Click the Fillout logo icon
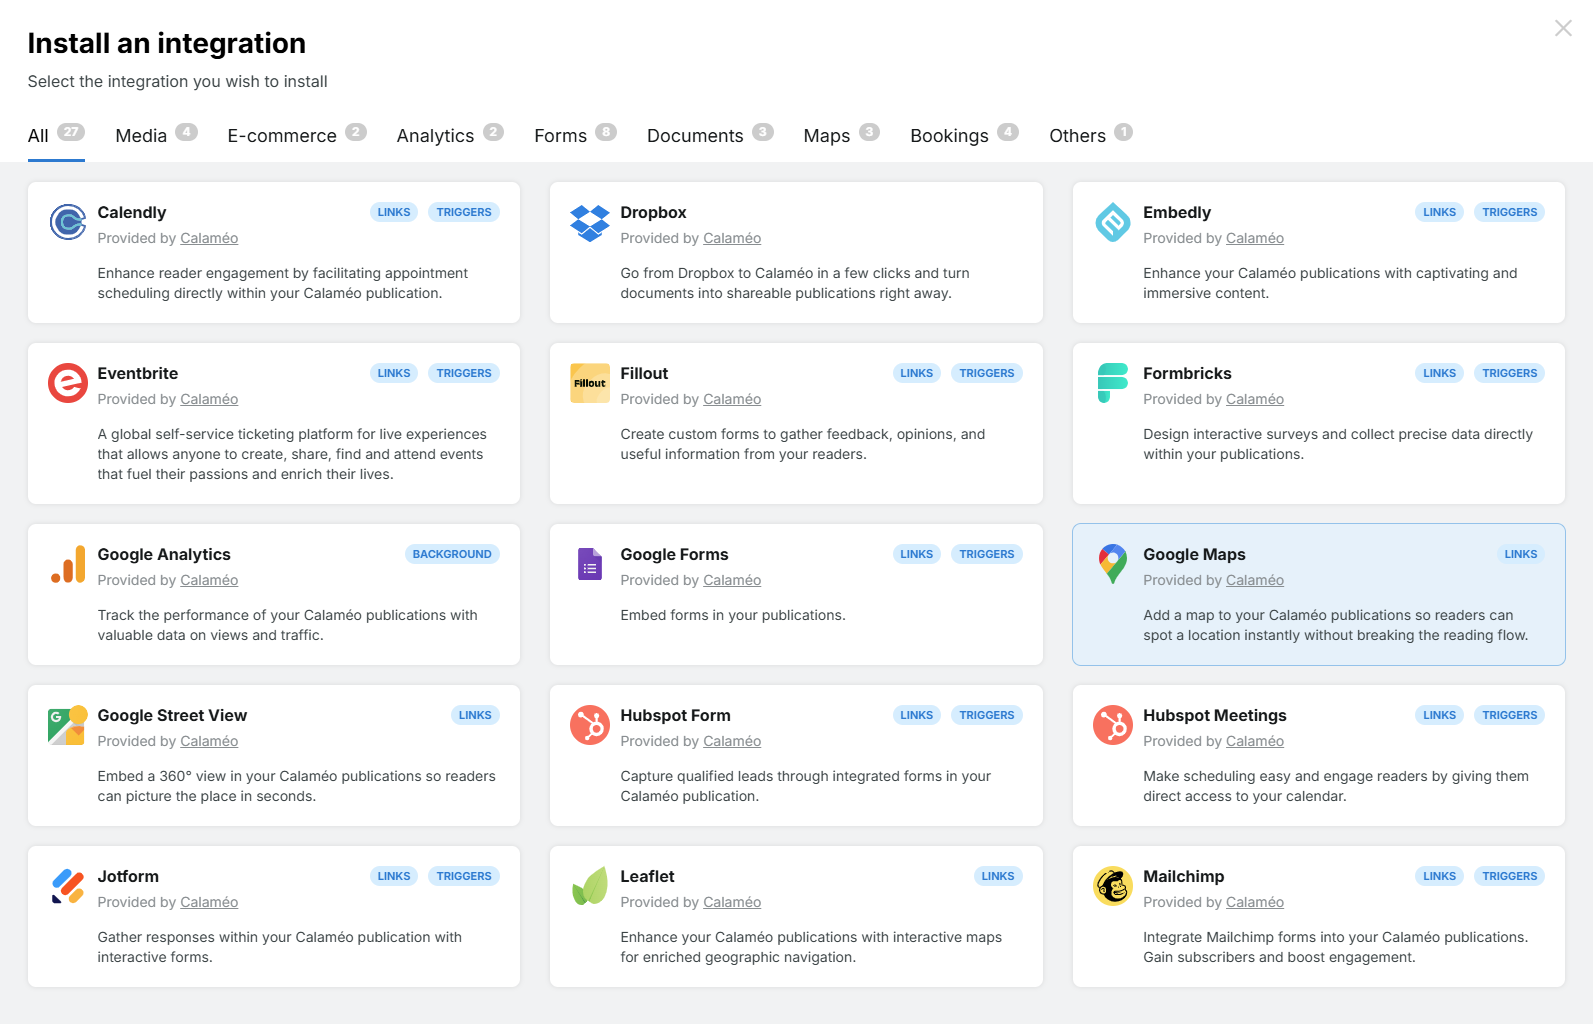 pyautogui.click(x=590, y=383)
